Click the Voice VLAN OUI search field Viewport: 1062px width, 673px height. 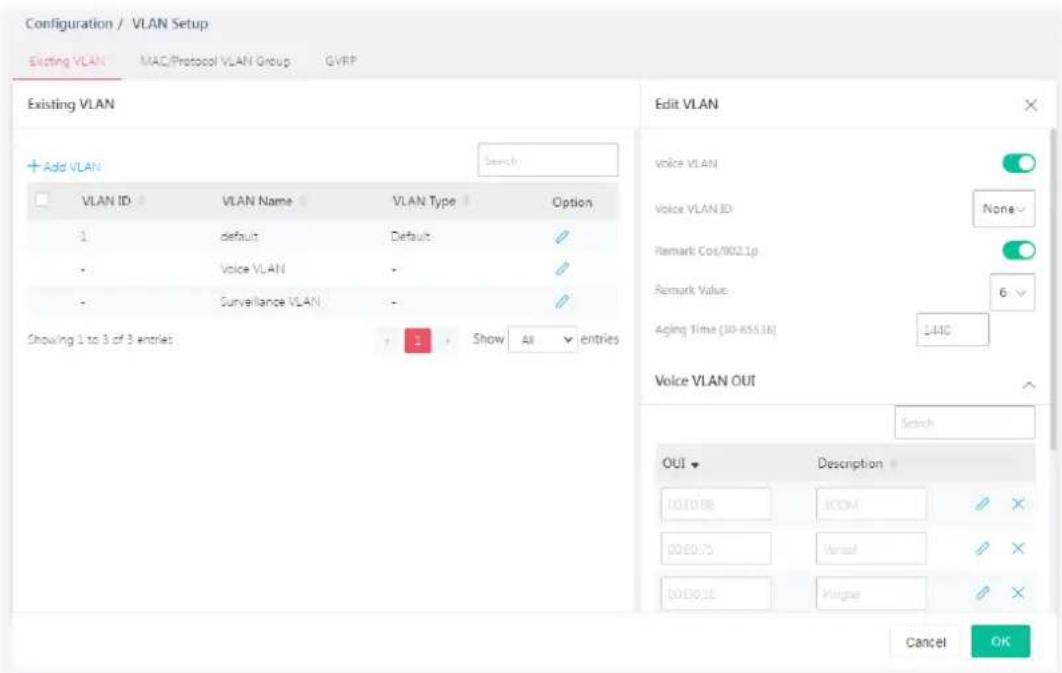(964, 422)
